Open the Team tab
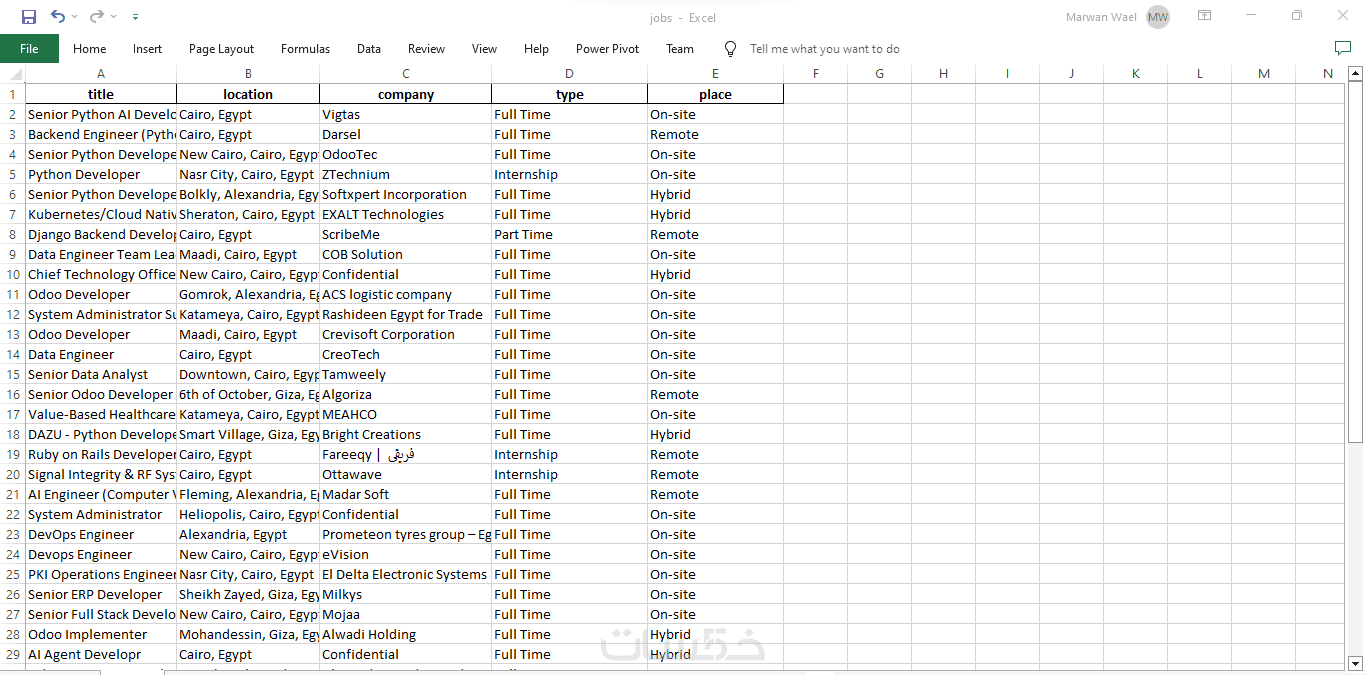This screenshot has width=1366, height=675. [x=680, y=48]
